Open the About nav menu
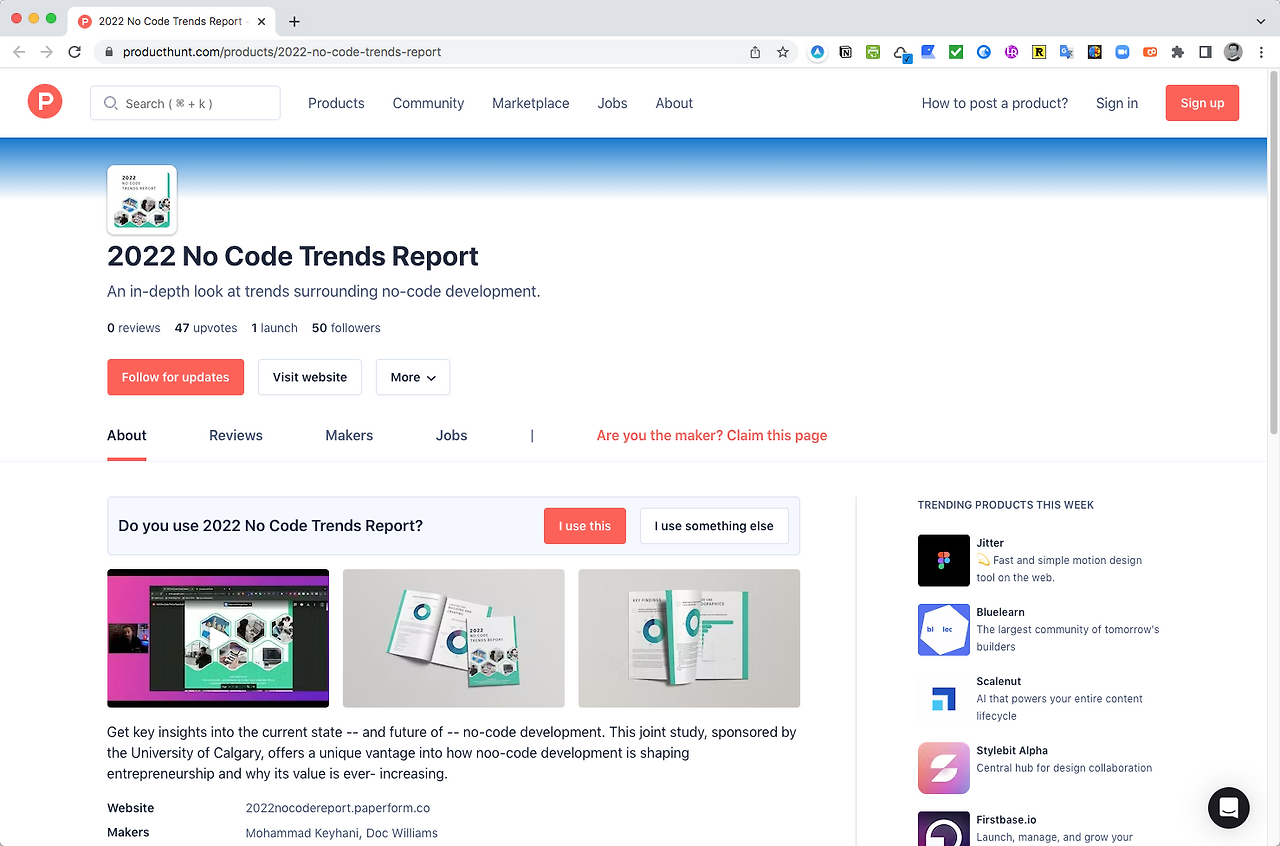This screenshot has width=1280, height=846. 674,103
